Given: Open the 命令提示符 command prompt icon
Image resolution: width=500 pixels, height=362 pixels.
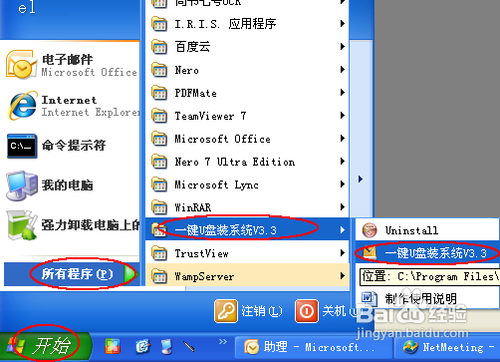Looking at the screenshot, I should tap(22, 146).
